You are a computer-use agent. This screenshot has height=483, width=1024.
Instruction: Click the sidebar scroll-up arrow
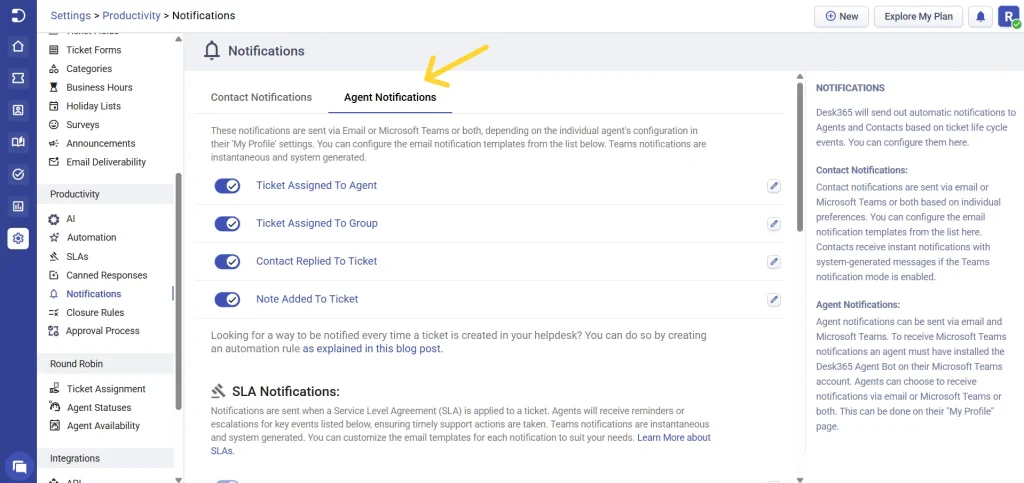click(178, 39)
